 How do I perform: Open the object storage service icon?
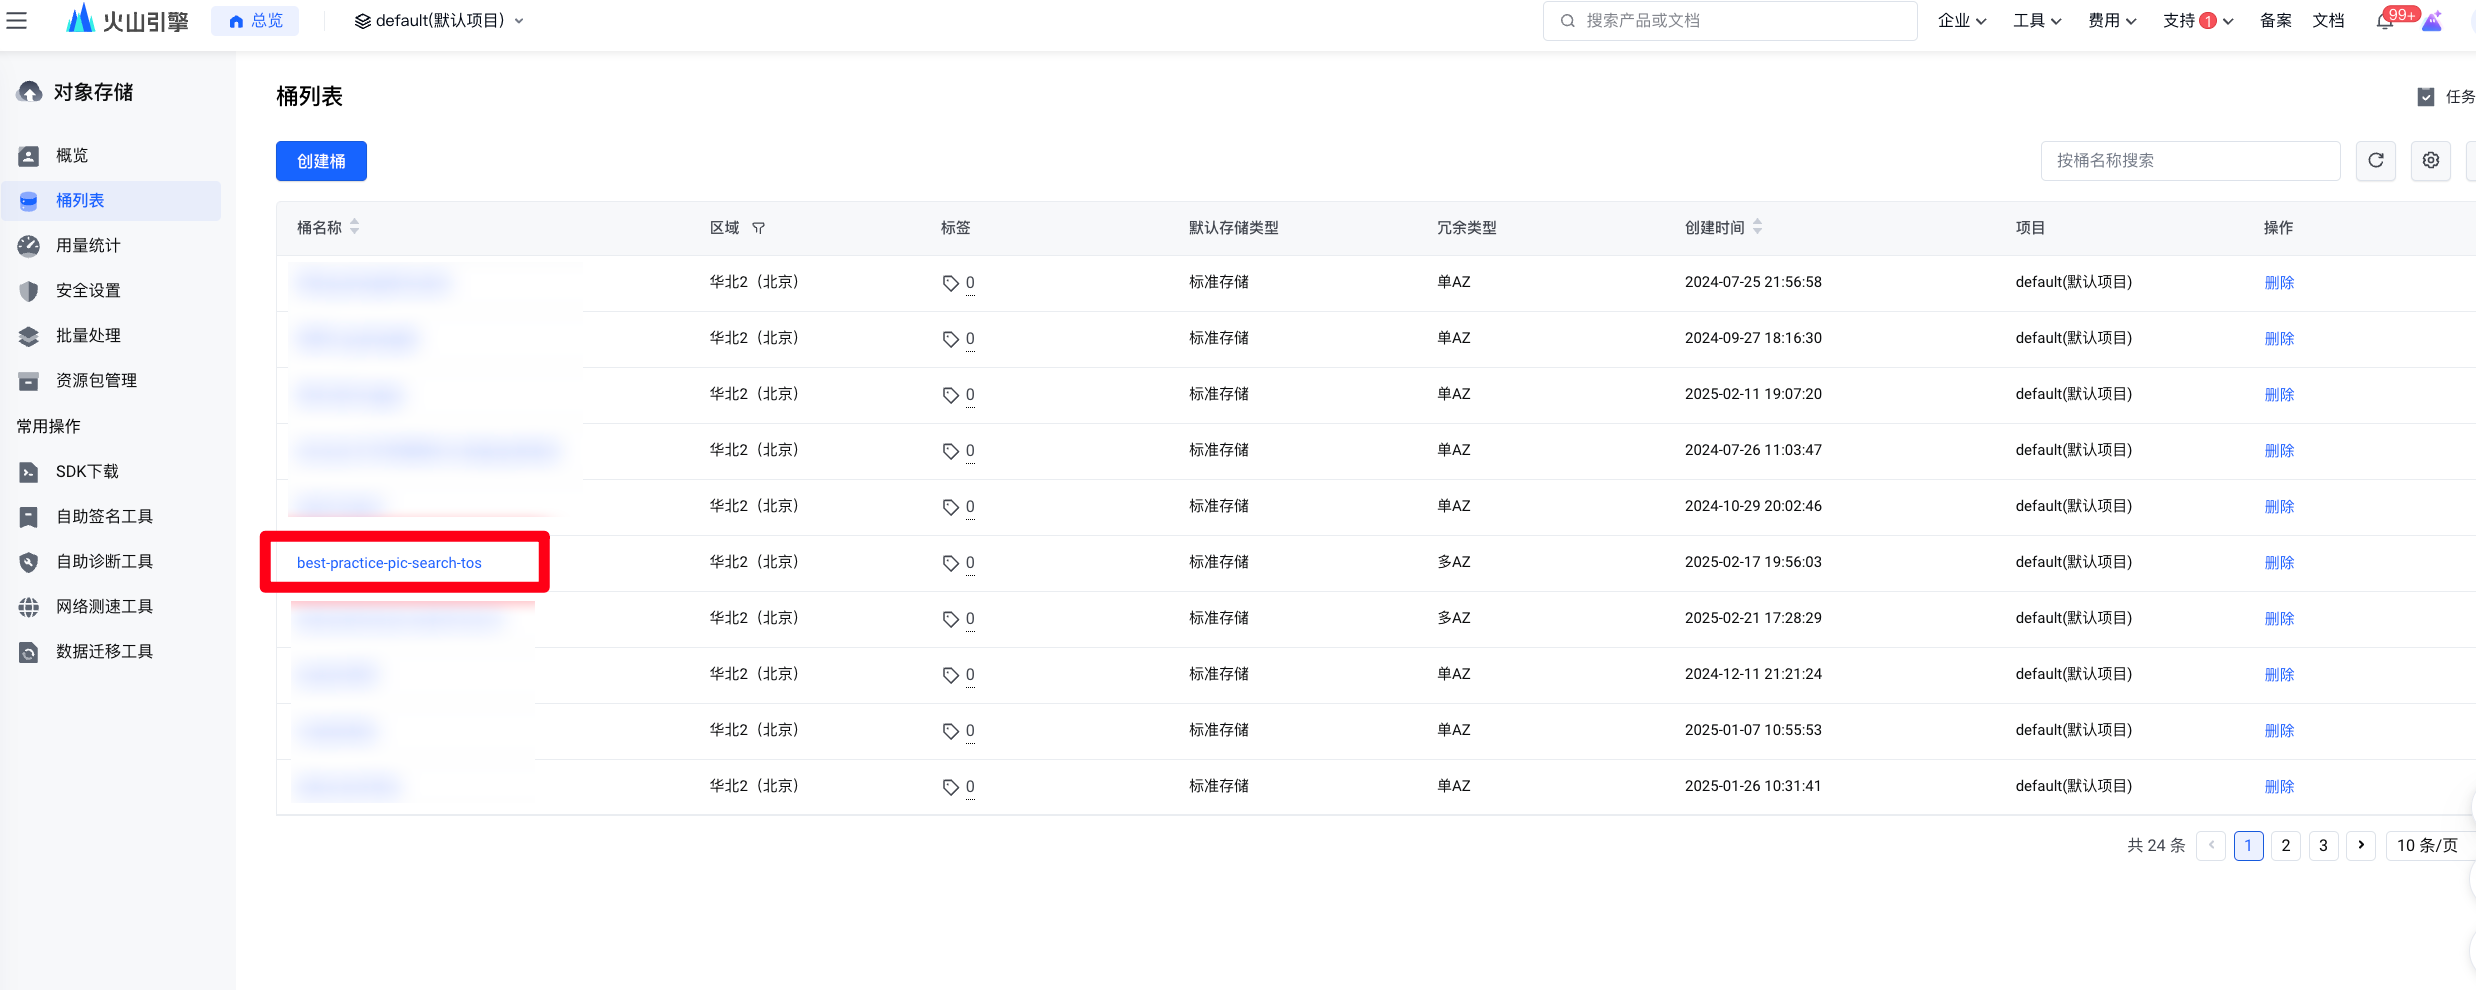(29, 92)
